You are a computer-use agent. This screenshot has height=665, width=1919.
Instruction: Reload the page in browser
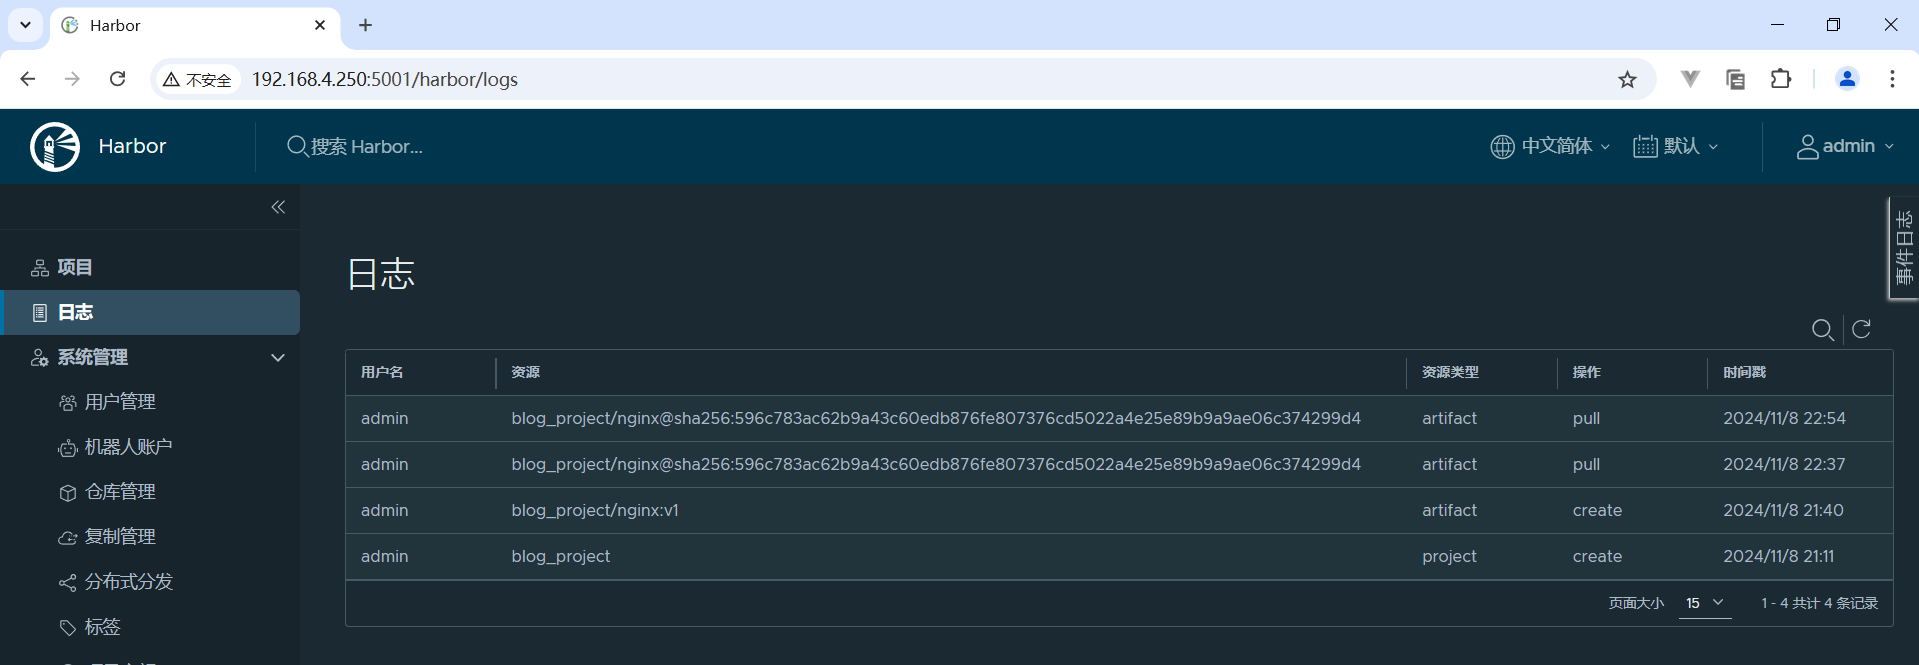pyautogui.click(x=118, y=79)
